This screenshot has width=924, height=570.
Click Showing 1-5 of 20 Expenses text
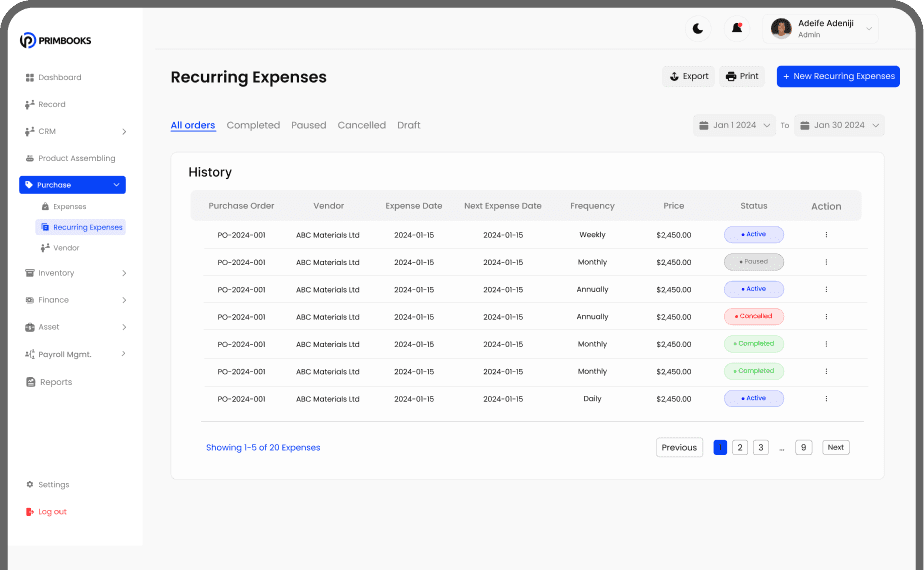[263, 447]
